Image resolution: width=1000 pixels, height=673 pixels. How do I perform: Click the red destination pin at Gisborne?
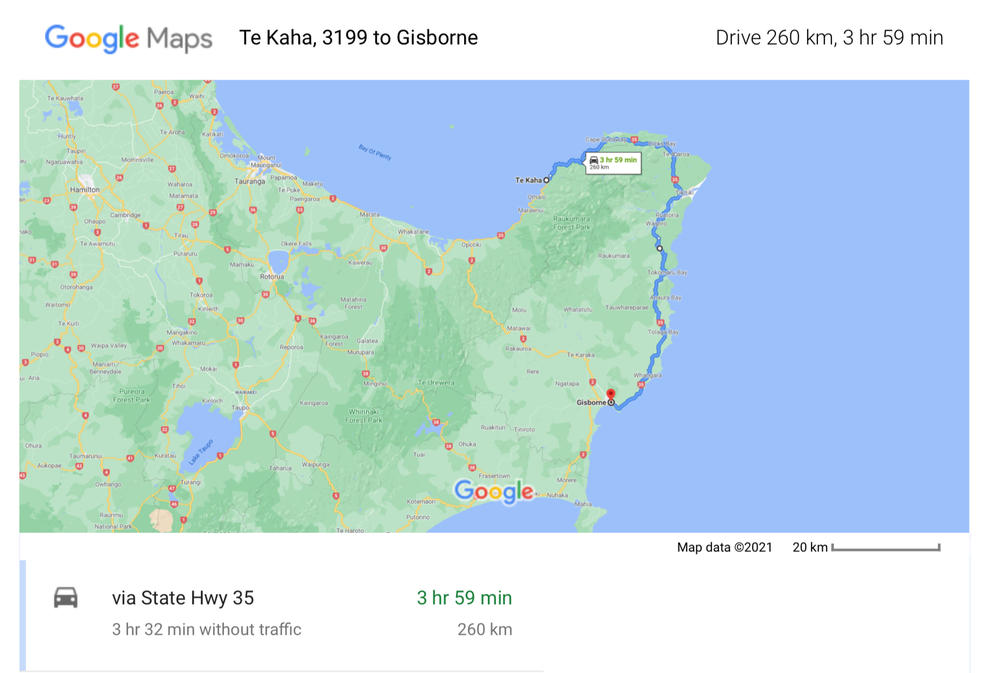pyautogui.click(x=610, y=394)
